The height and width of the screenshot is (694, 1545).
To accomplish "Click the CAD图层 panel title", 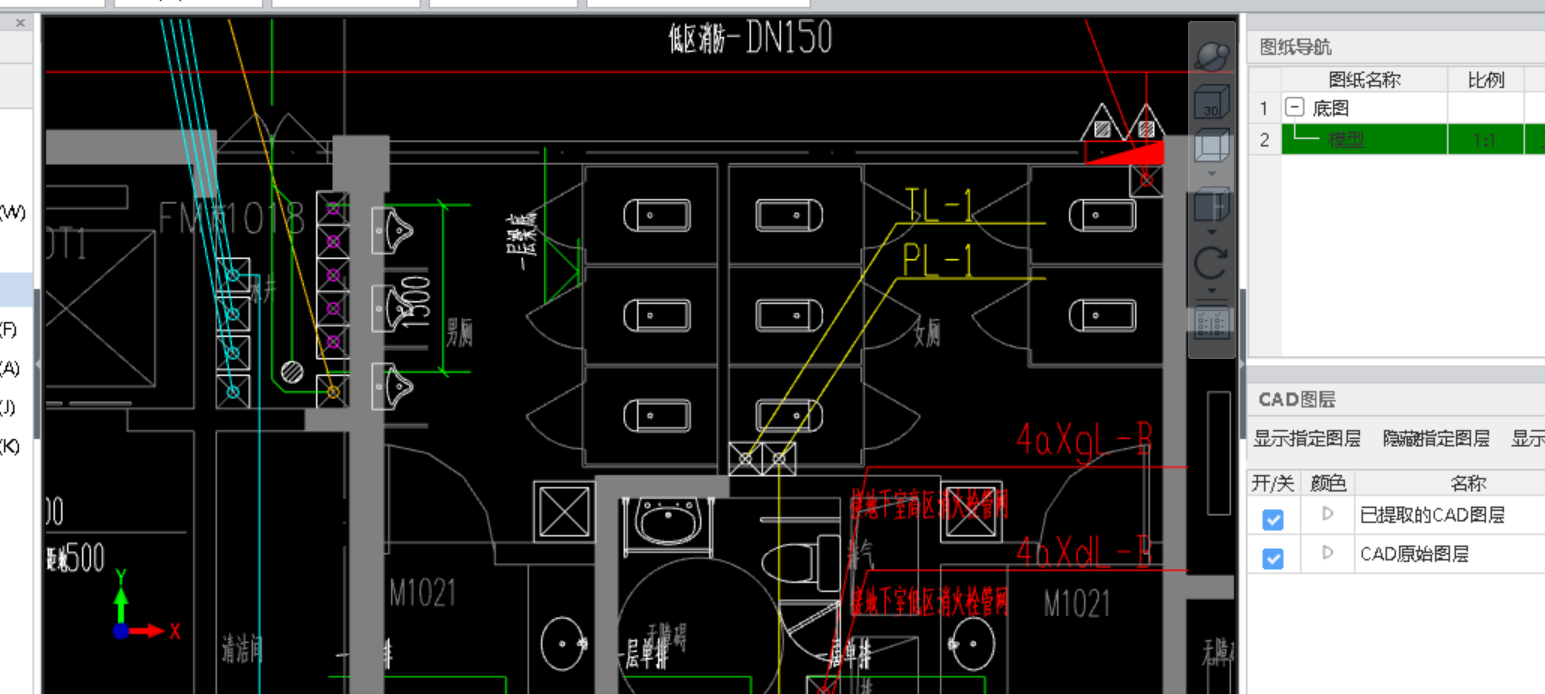I will coord(1297,400).
